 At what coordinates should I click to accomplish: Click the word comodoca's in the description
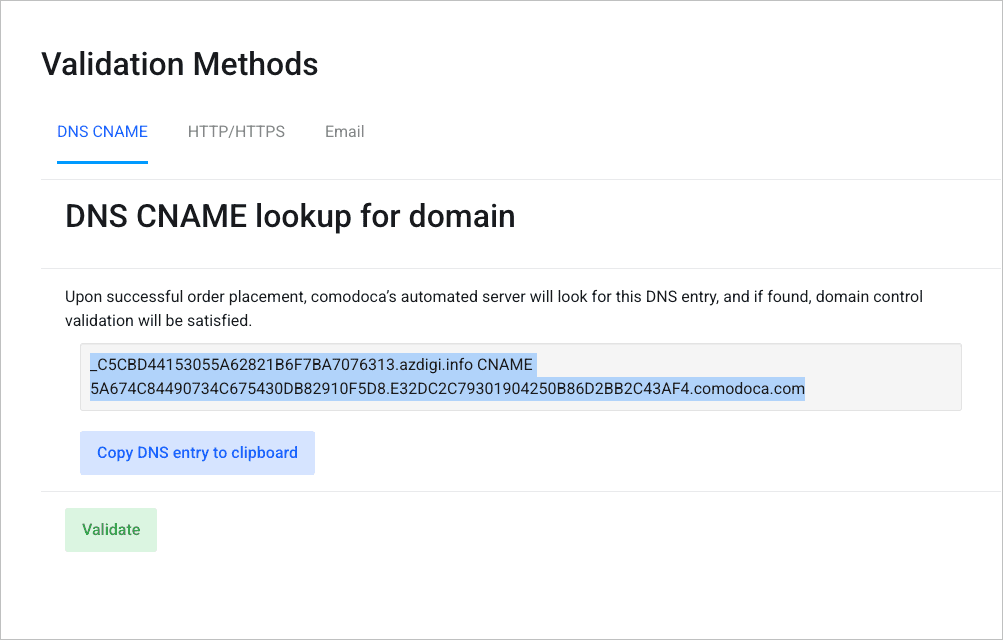coord(354,297)
